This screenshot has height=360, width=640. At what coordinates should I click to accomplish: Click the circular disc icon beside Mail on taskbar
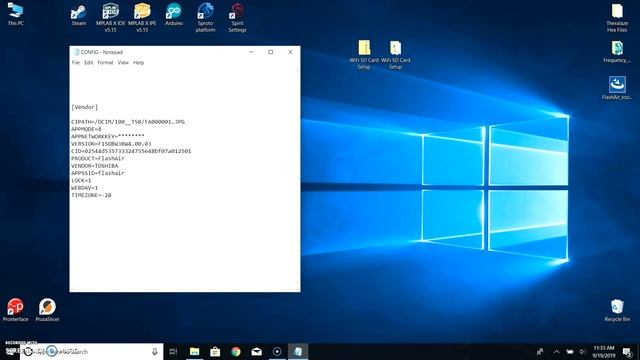(x=277, y=351)
